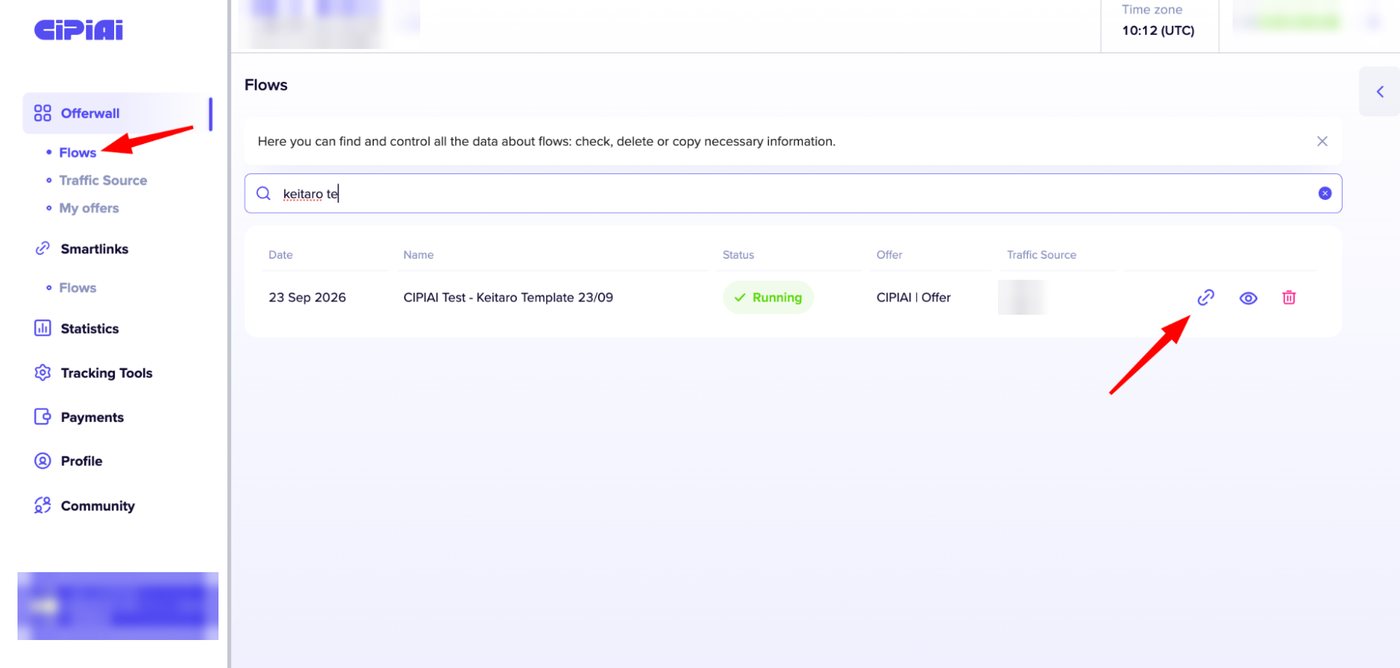Open Tracking Tools section

click(x=106, y=373)
